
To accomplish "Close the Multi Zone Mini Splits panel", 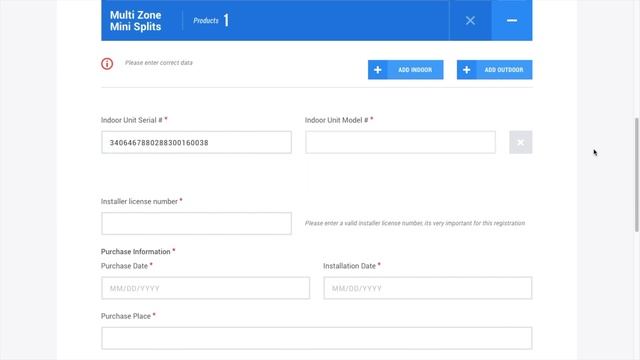I will point(470,20).
